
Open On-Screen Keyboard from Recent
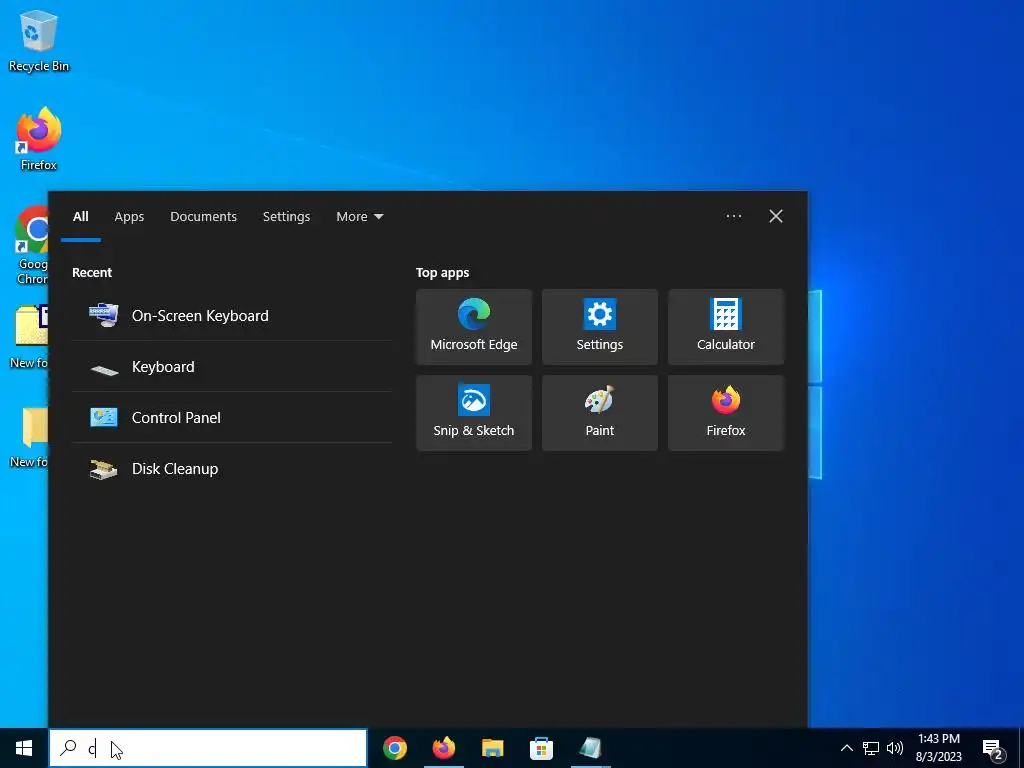(x=232, y=315)
